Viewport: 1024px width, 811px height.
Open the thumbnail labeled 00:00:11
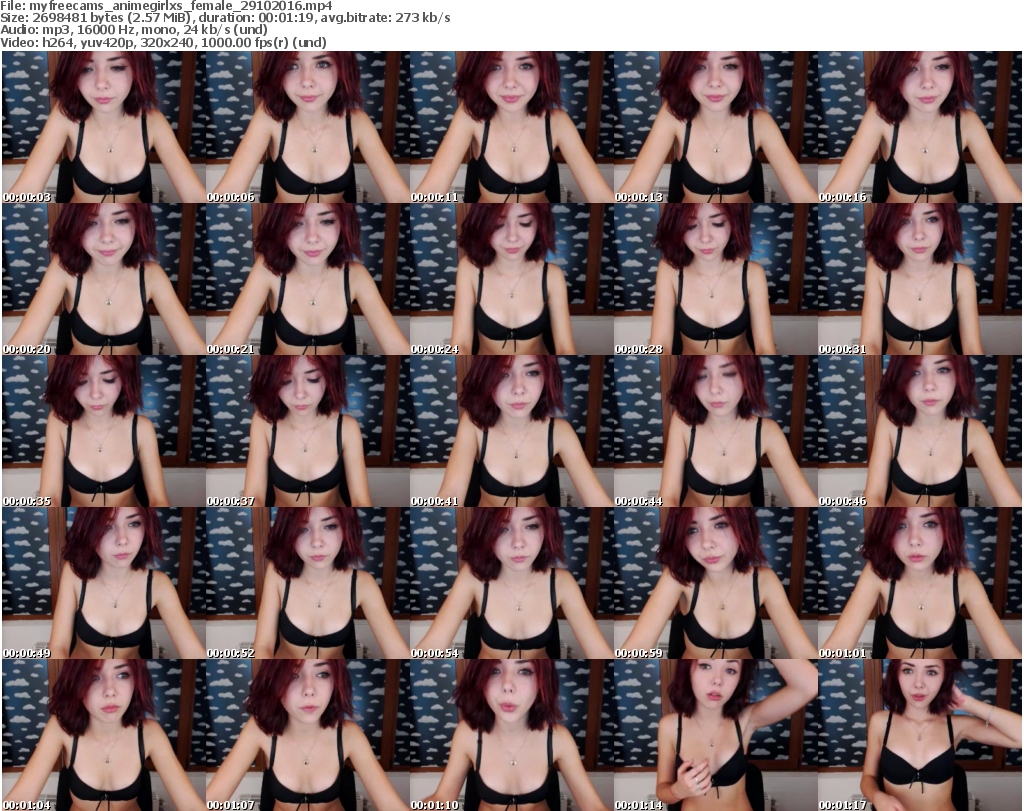pyautogui.click(x=511, y=127)
